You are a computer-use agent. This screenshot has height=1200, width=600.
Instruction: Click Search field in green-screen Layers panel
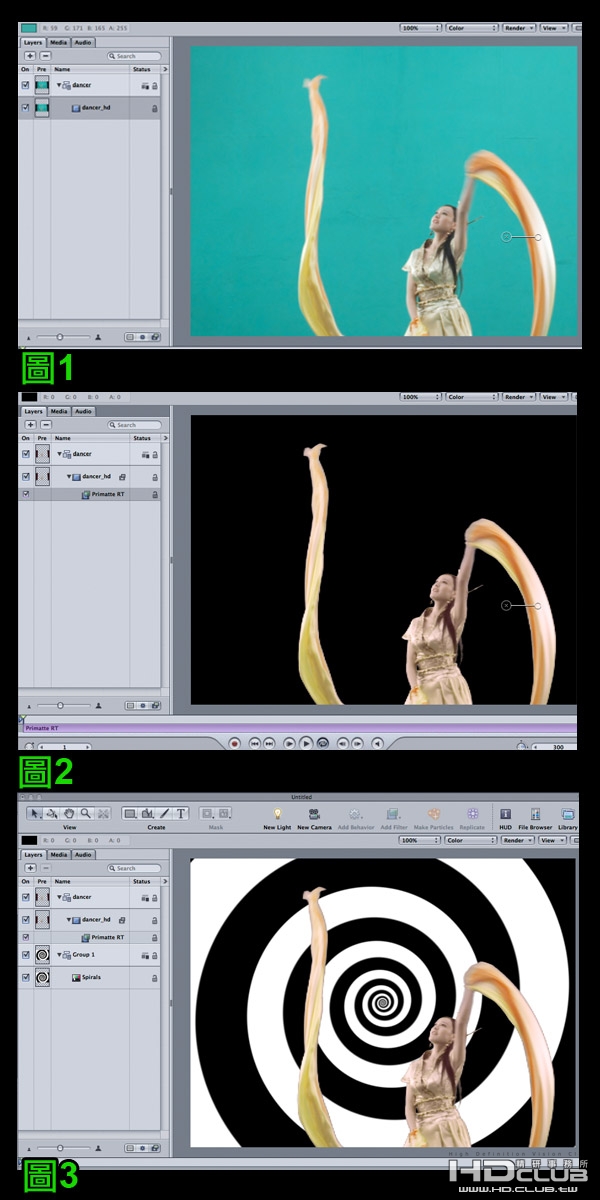(135, 57)
